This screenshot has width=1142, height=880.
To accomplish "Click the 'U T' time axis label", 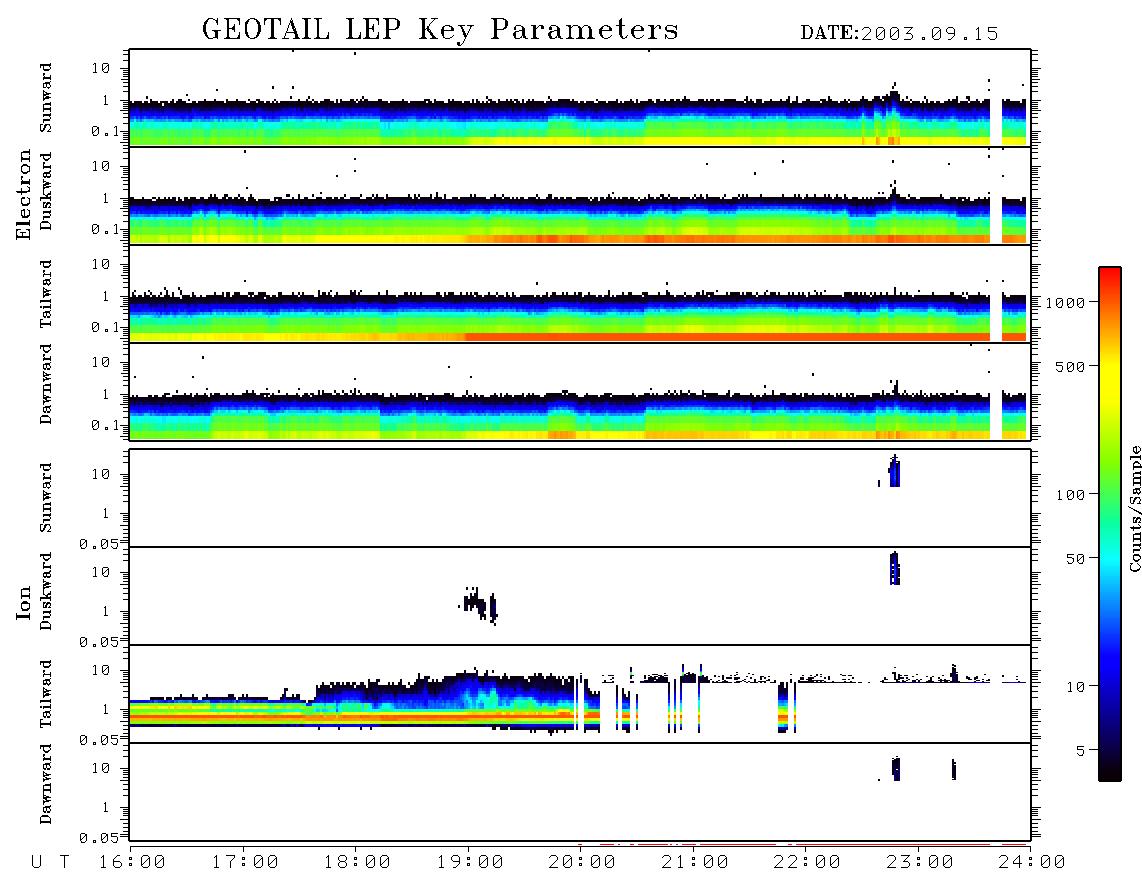I will point(50,863).
